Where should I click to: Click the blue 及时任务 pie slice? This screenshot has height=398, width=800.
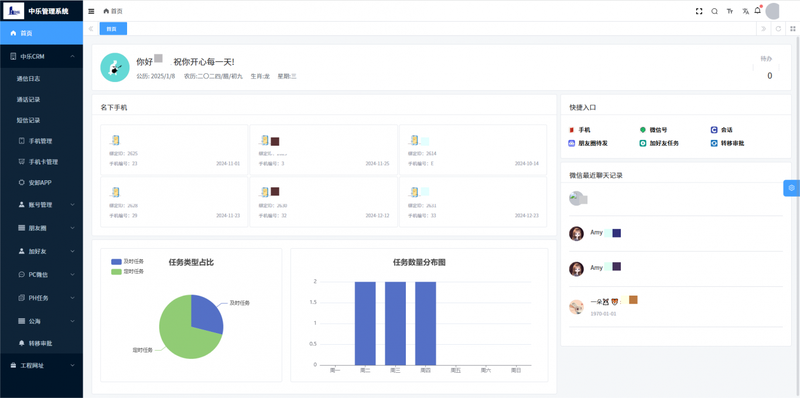click(x=206, y=313)
